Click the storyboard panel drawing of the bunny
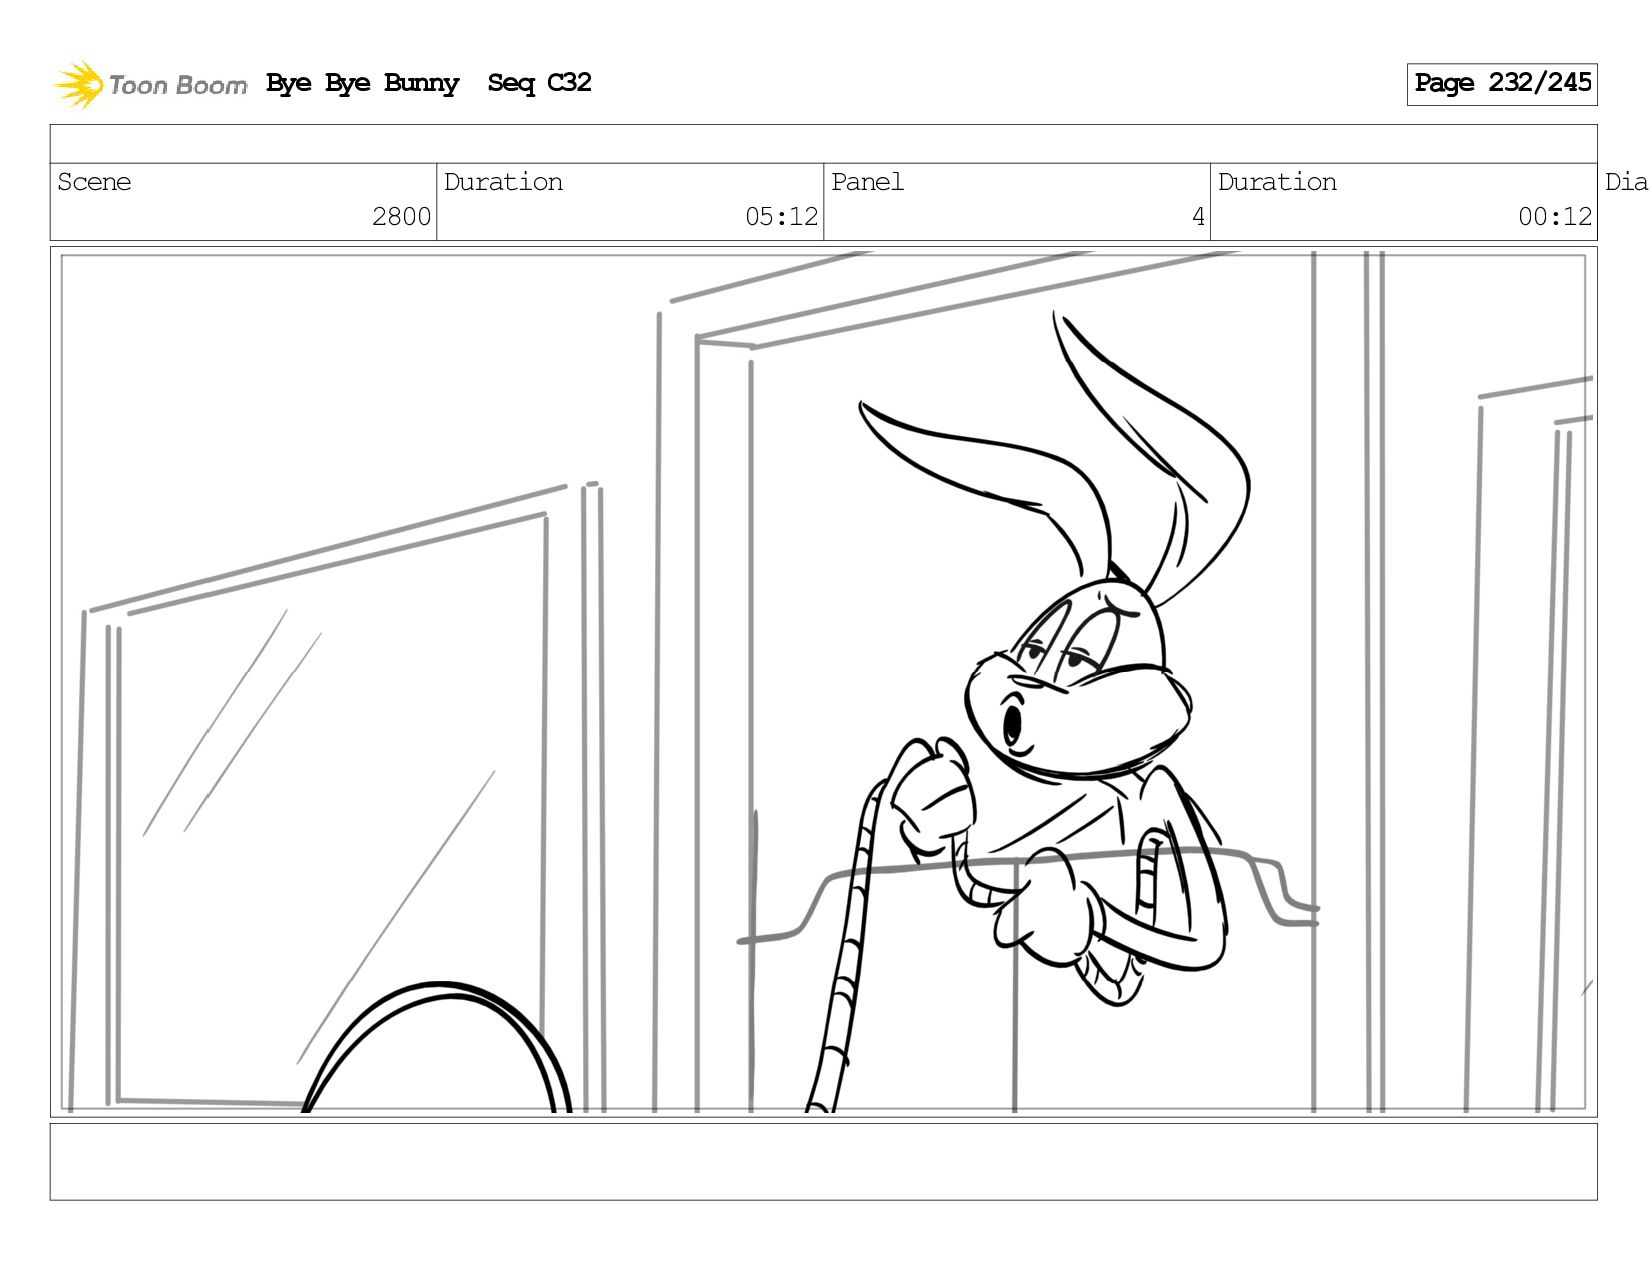Viewport: 1650px width, 1275px height. point(823,682)
